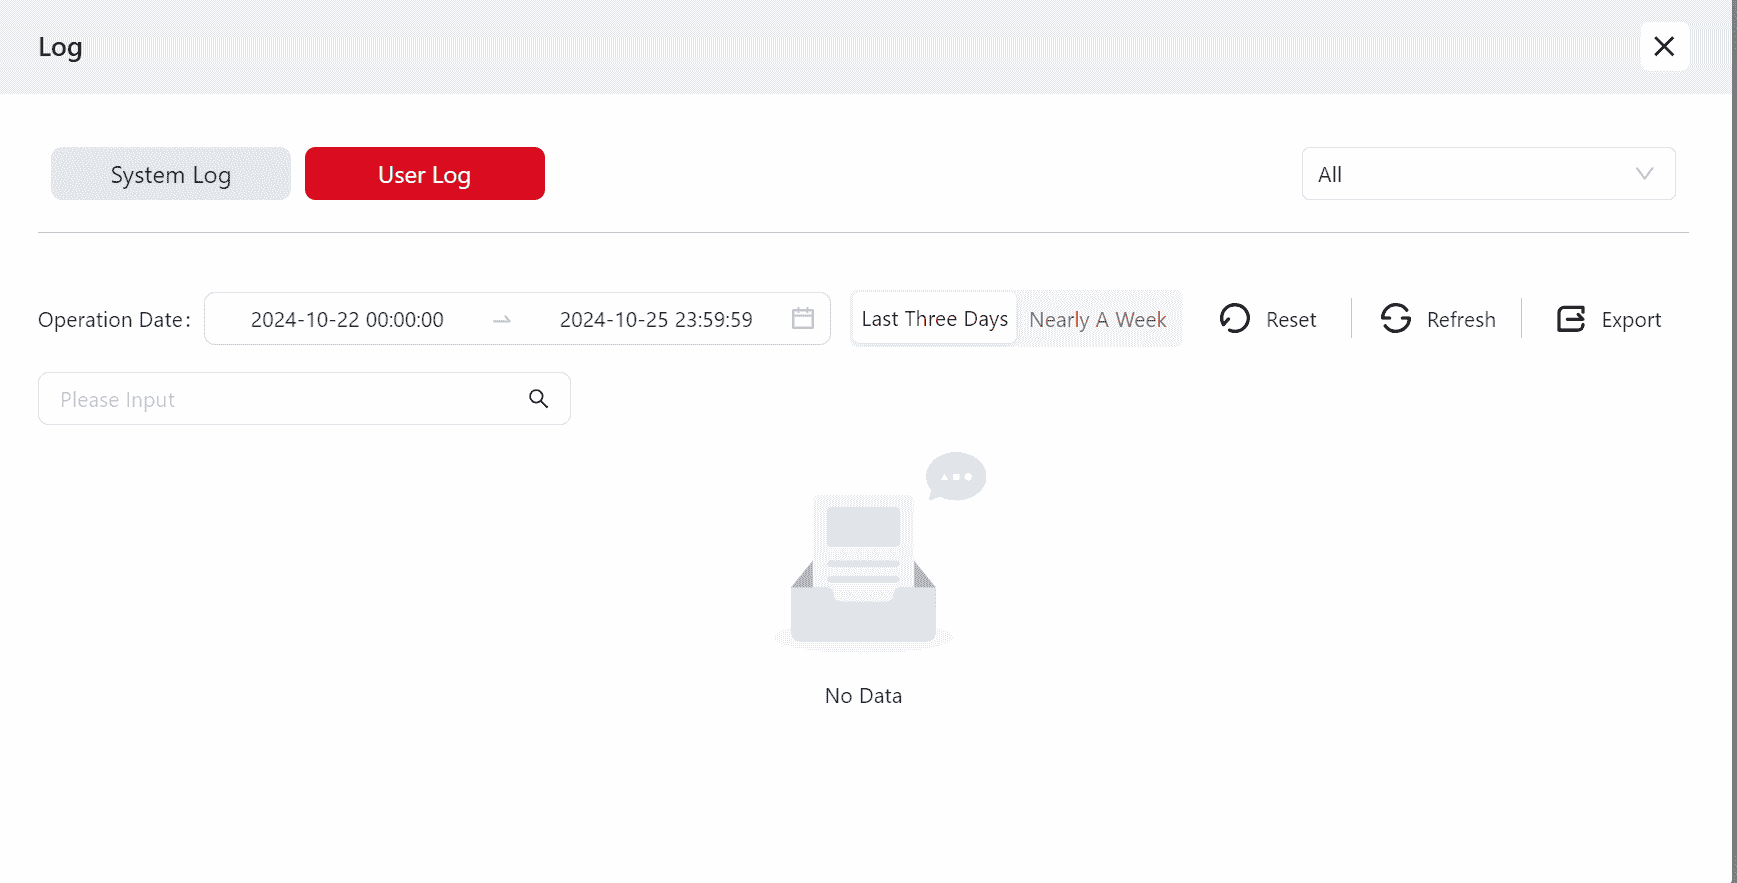Close the Log dialog with the X
This screenshot has width=1737, height=883.
point(1664,47)
